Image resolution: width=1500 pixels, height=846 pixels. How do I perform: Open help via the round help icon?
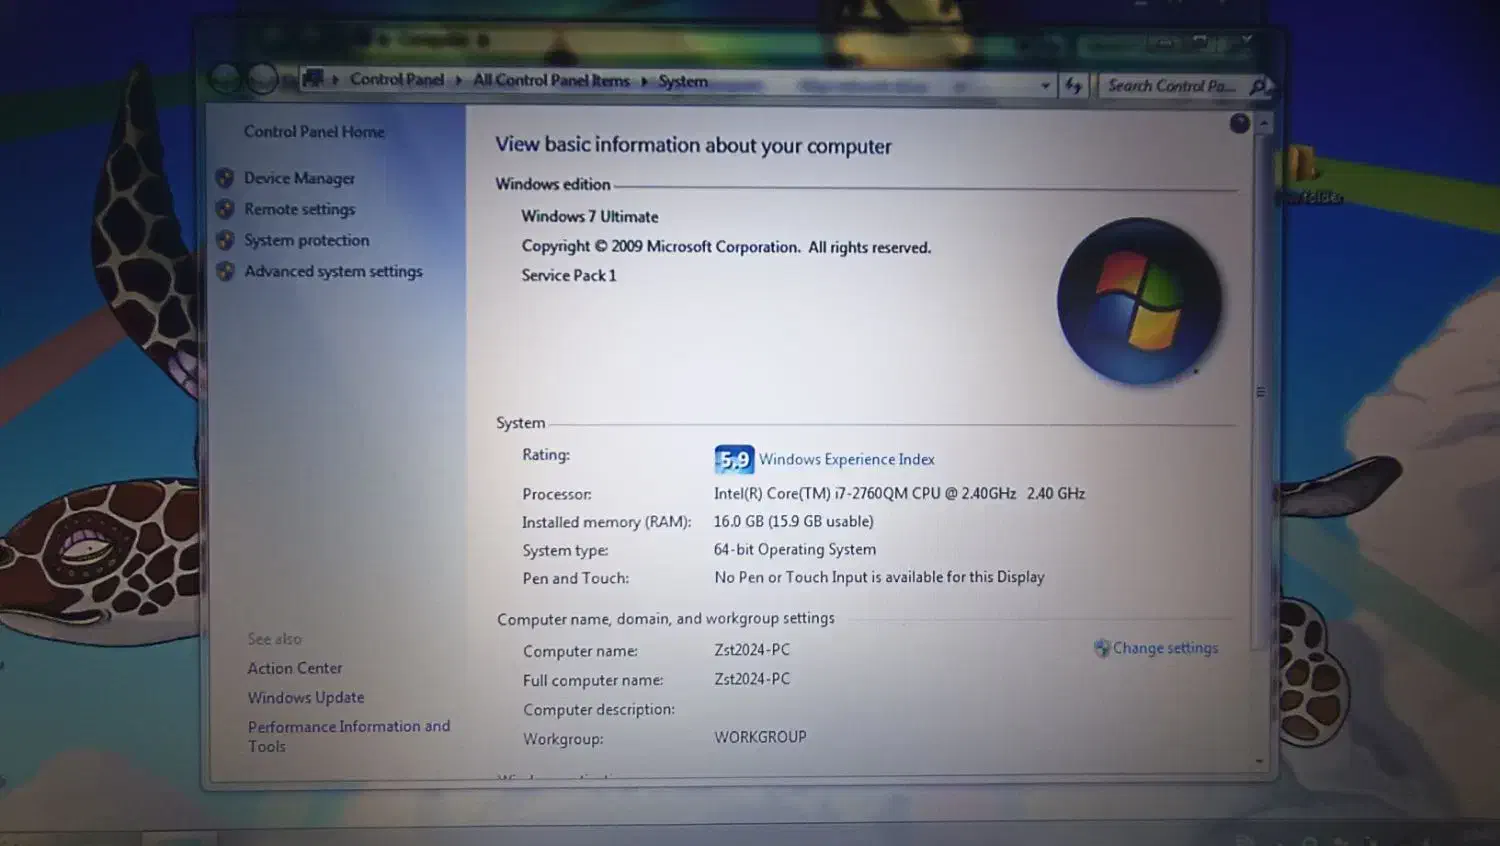coord(1239,123)
